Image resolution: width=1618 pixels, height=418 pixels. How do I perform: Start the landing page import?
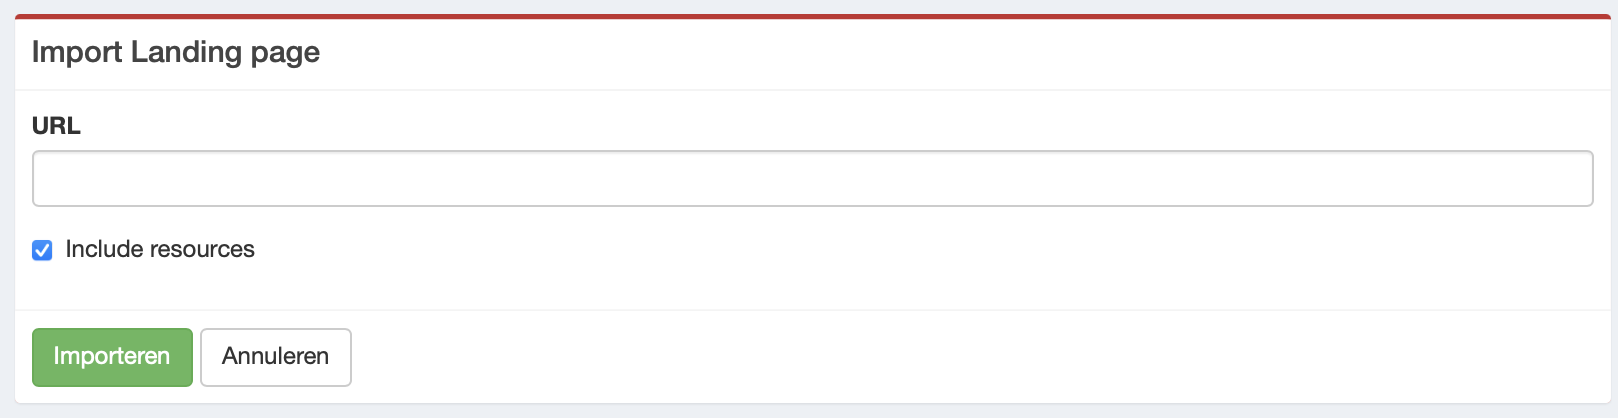tap(112, 357)
